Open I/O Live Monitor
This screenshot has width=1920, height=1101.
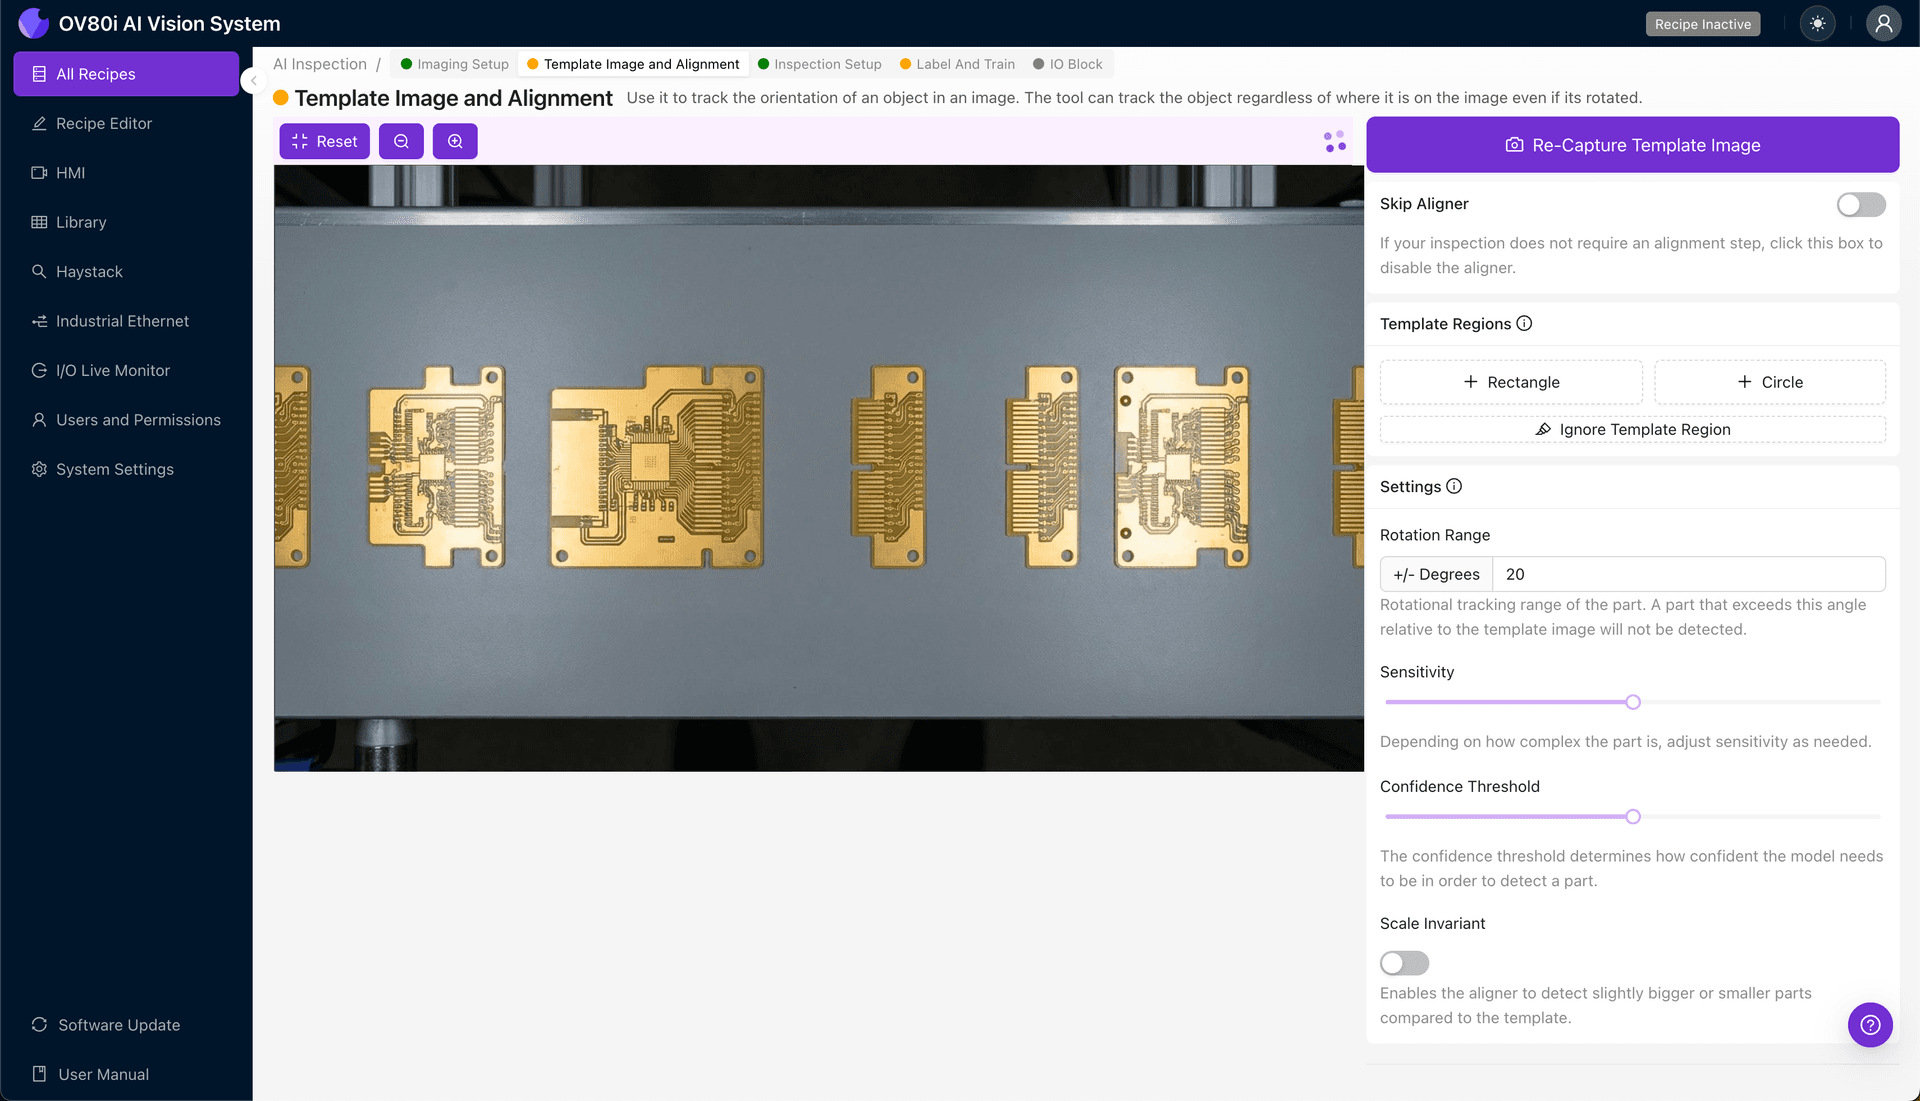[113, 370]
